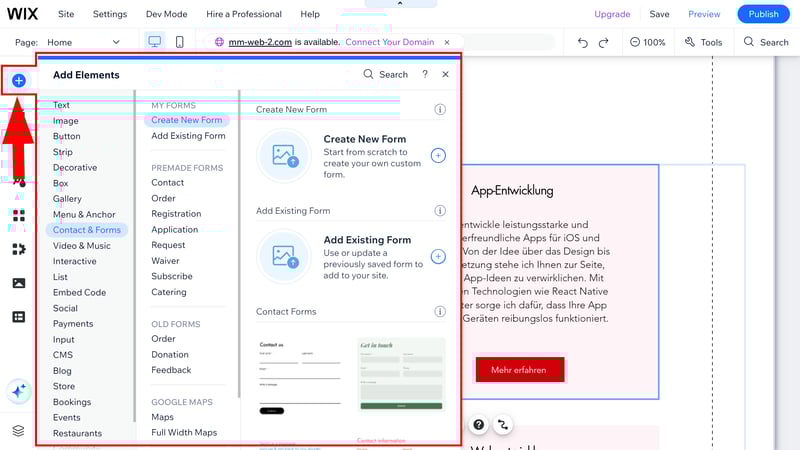The height and width of the screenshot is (450, 800).
Task: Open the Settings menu
Action: click(x=110, y=14)
